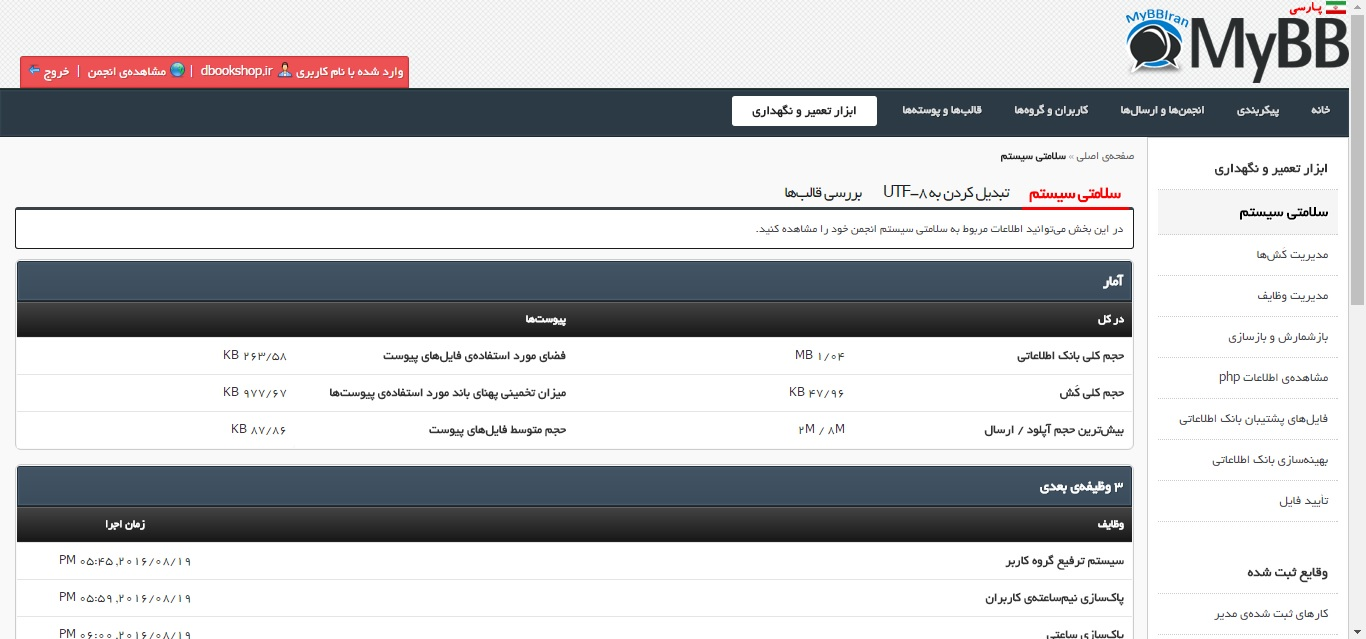Click the Iran flag icon above the logo
1366x639 pixels.
point(1335,8)
